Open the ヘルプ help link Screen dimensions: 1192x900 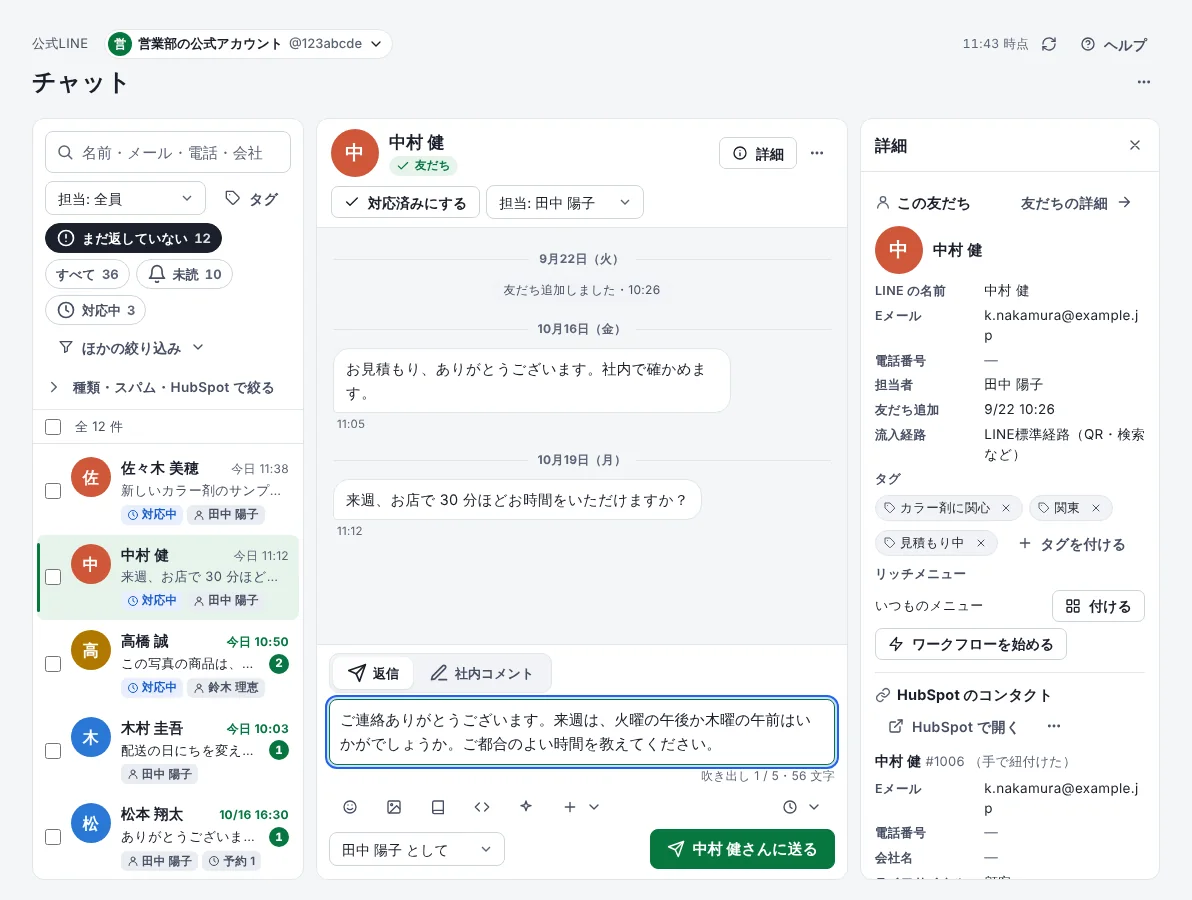coord(1114,44)
